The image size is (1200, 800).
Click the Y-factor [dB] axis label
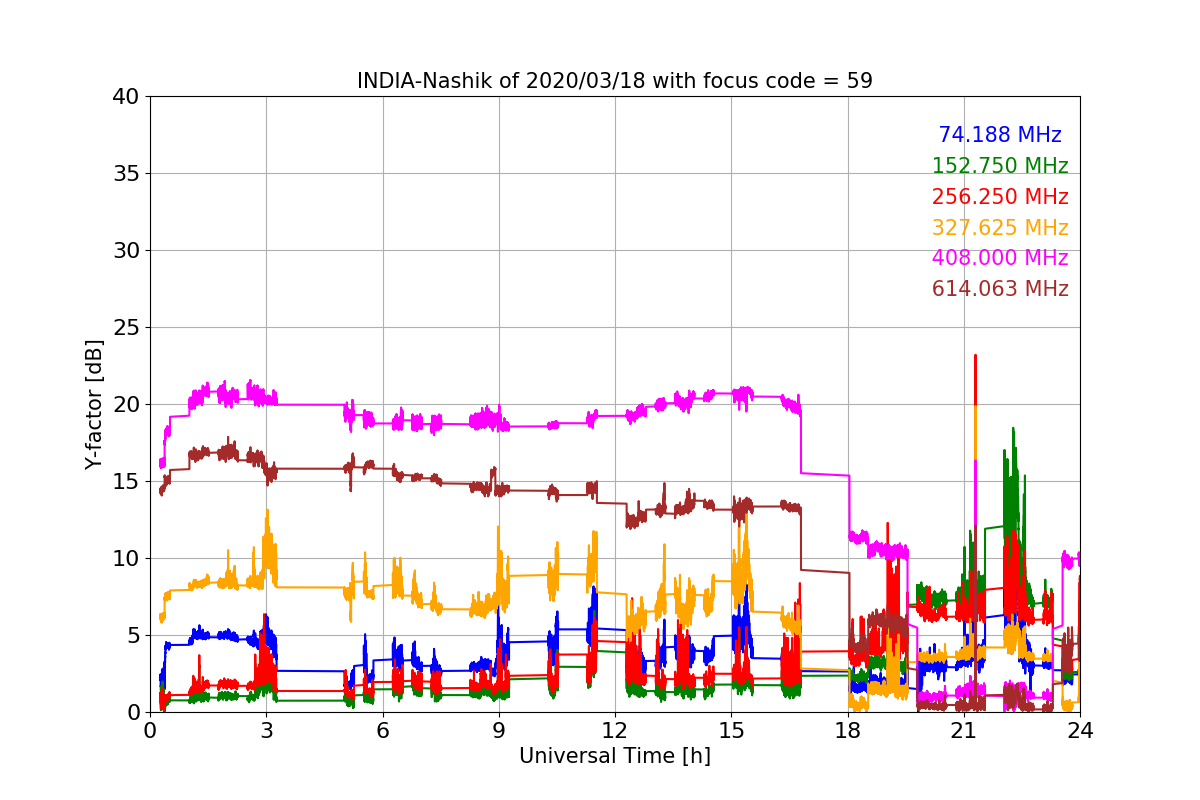pyautogui.click(x=95, y=404)
